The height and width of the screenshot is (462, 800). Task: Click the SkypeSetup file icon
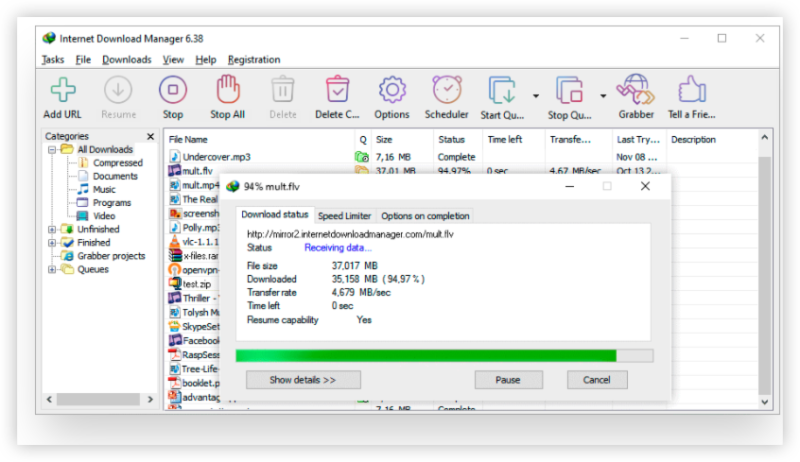(175, 326)
